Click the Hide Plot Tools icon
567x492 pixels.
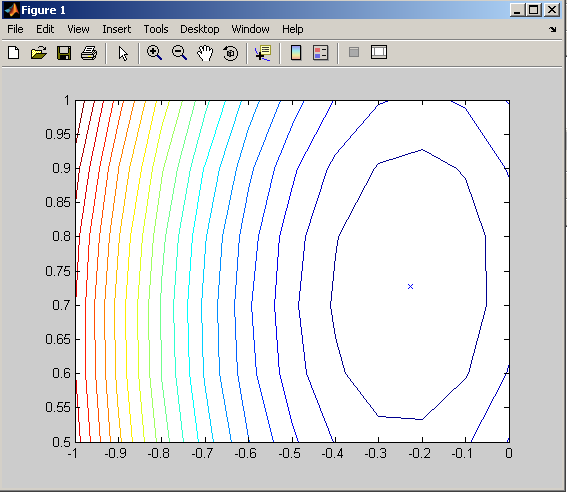click(x=354, y=52)
